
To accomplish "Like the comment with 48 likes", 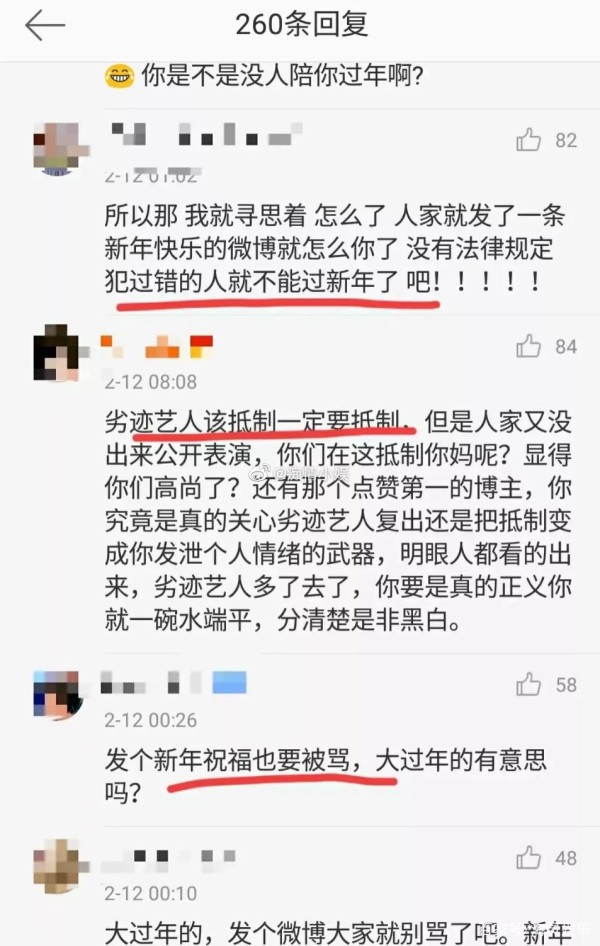I will point(528,857).
